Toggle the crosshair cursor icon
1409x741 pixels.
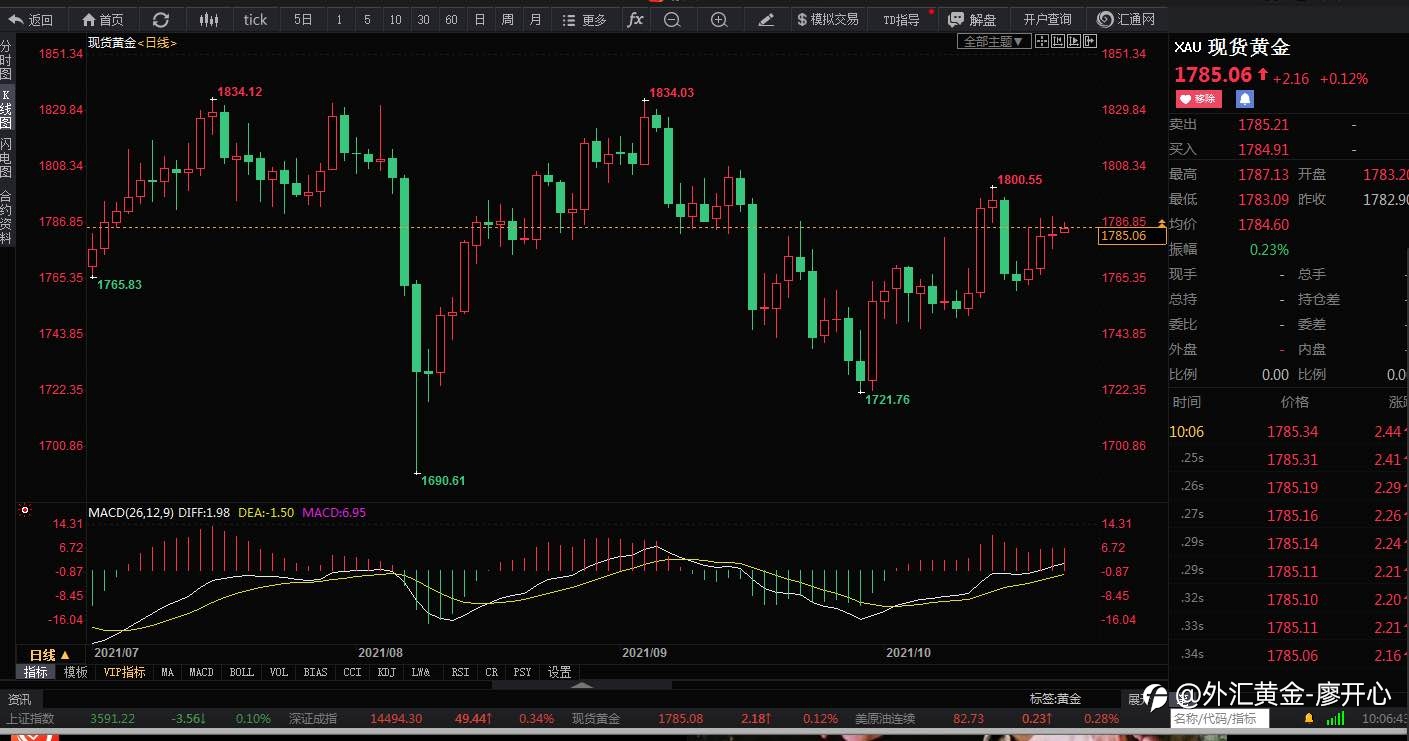click(x=1042, y=41)
